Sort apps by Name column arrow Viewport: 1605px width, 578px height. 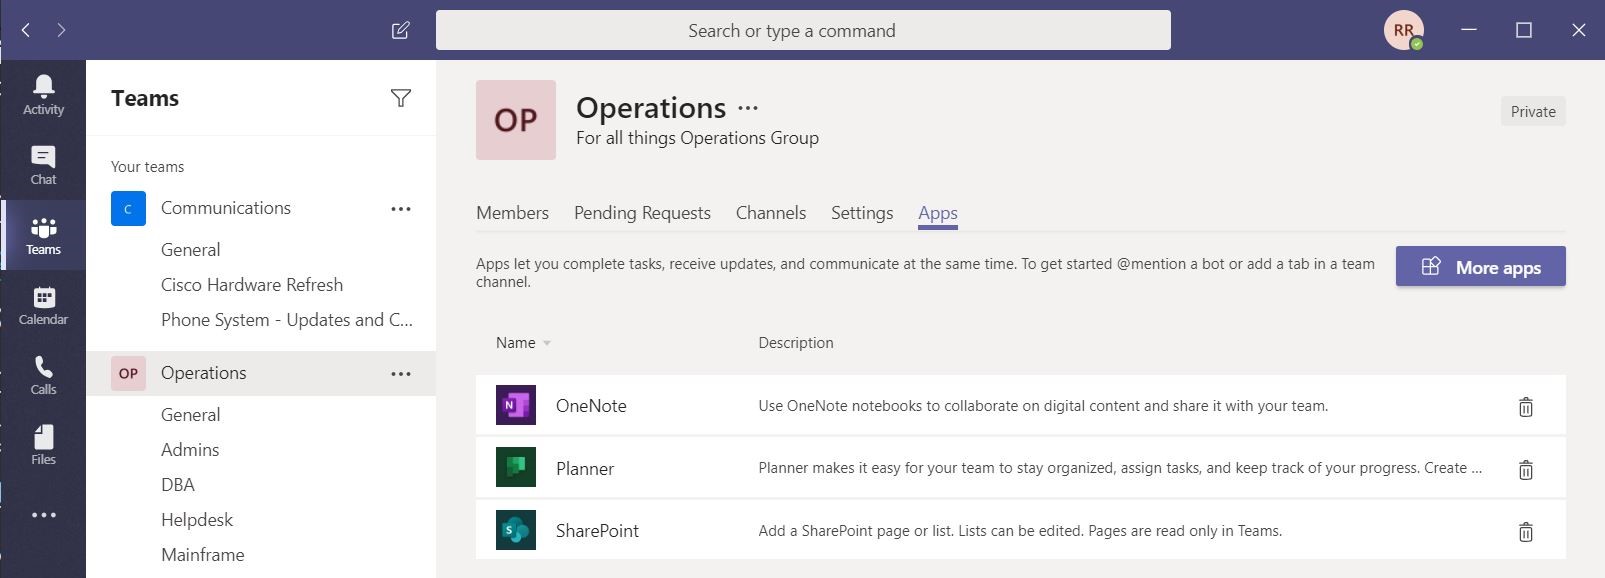point(546,343)
